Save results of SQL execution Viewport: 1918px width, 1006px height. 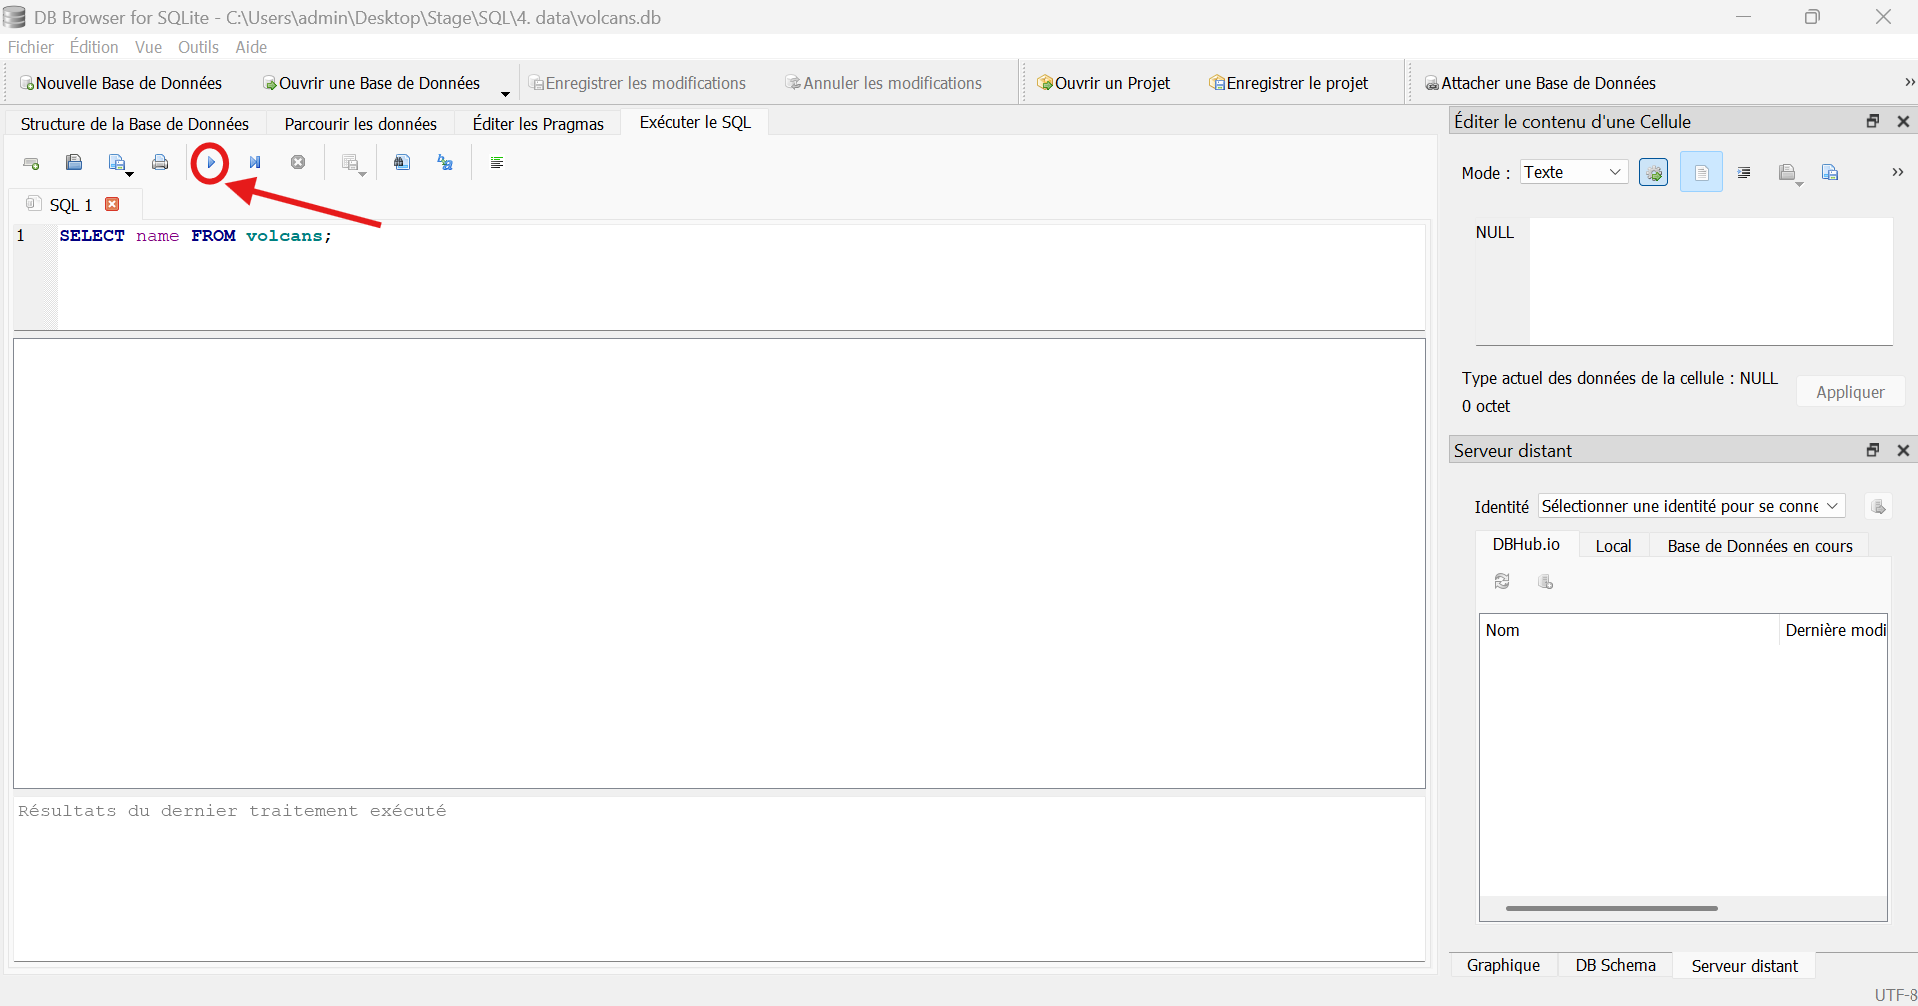coord(350,162)
